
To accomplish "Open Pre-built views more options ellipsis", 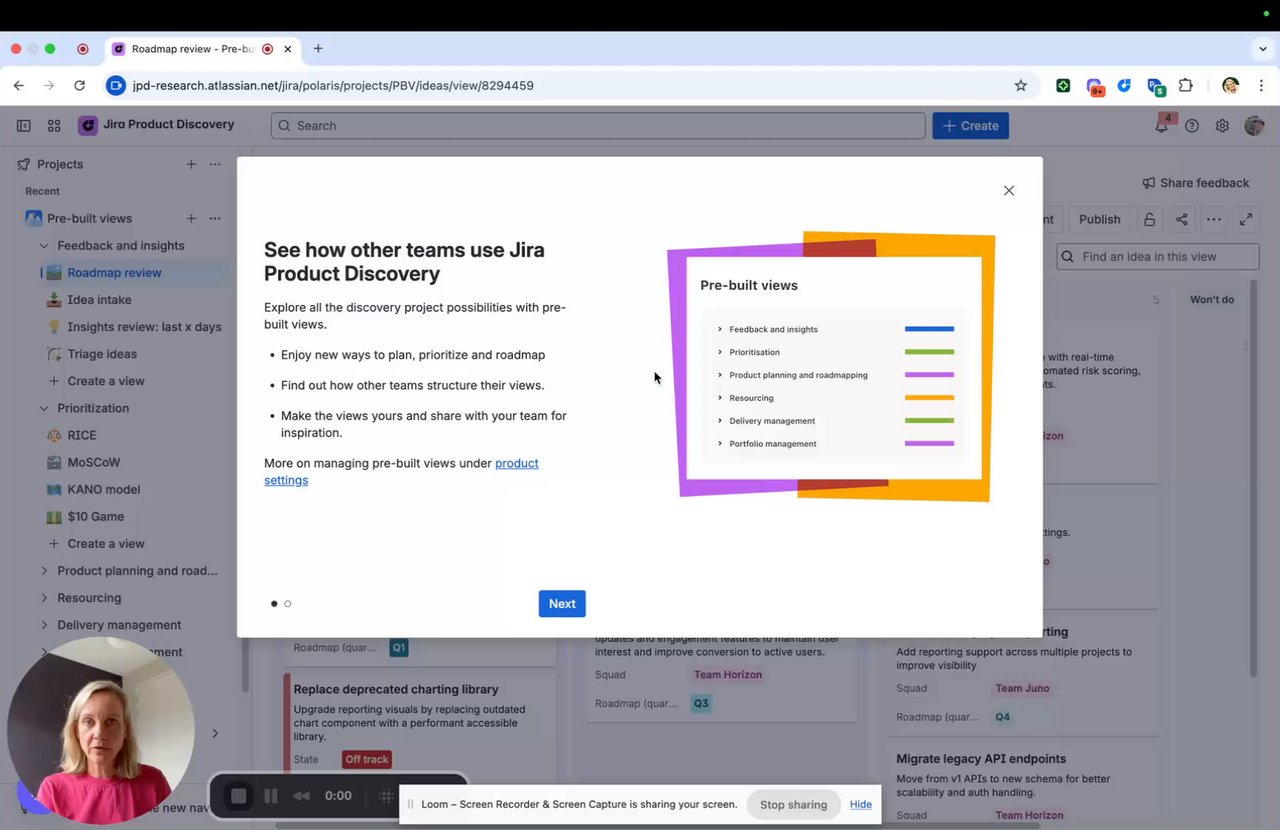I will click(215, 218).
